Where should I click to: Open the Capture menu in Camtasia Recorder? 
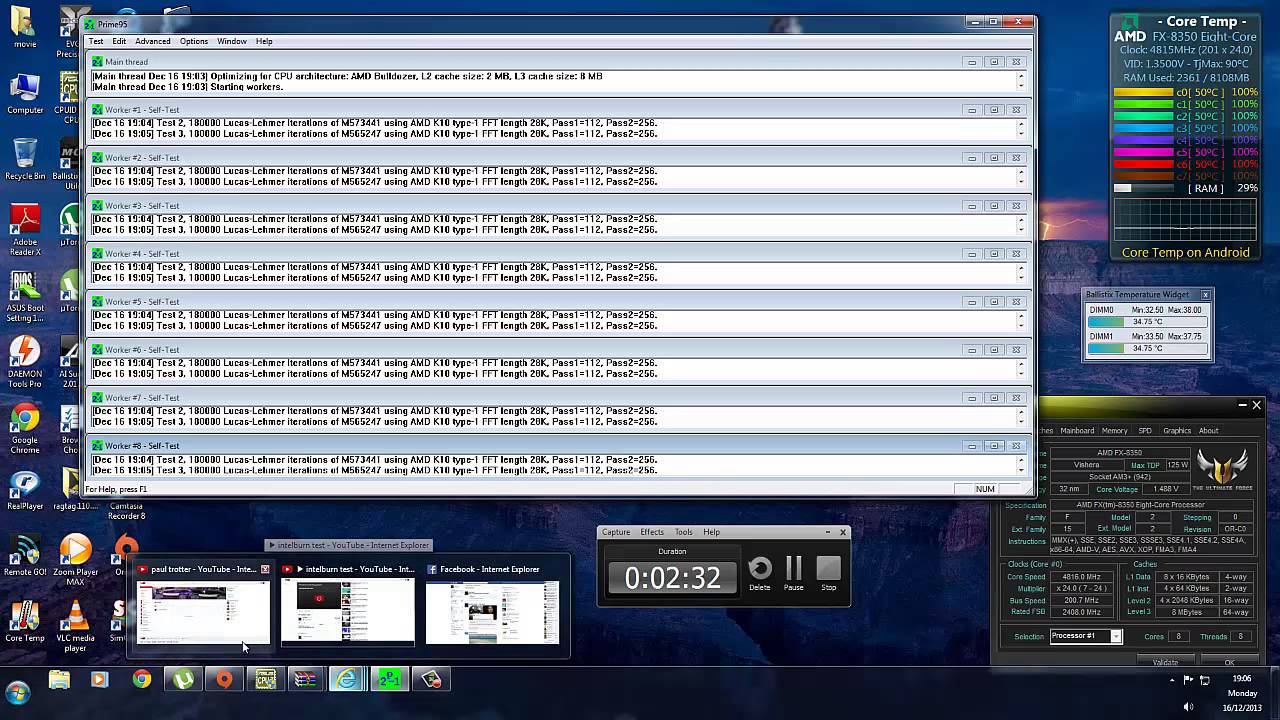[616, 532]
